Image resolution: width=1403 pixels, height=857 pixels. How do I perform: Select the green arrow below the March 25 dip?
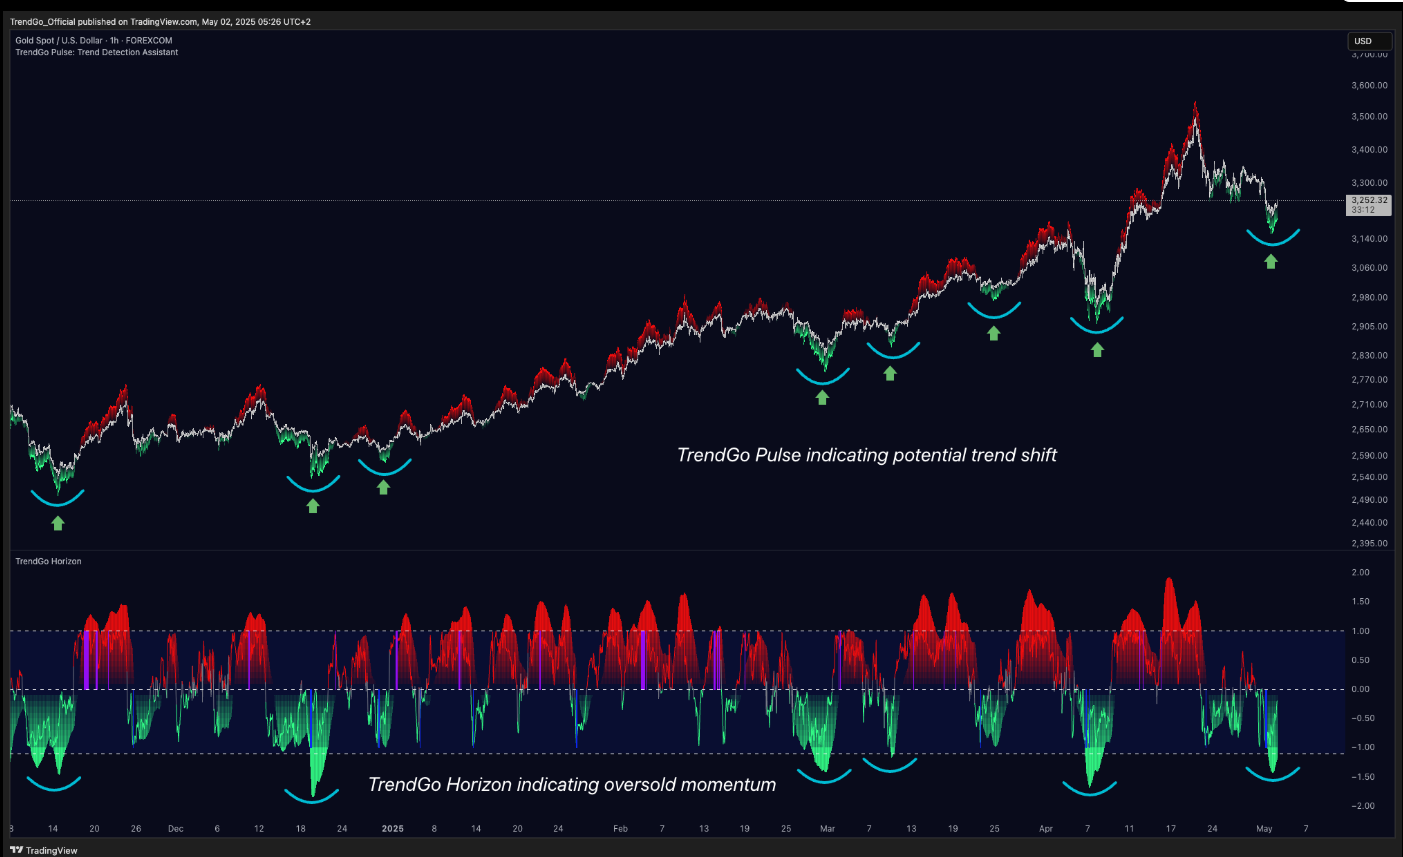[x=993, y=334]
